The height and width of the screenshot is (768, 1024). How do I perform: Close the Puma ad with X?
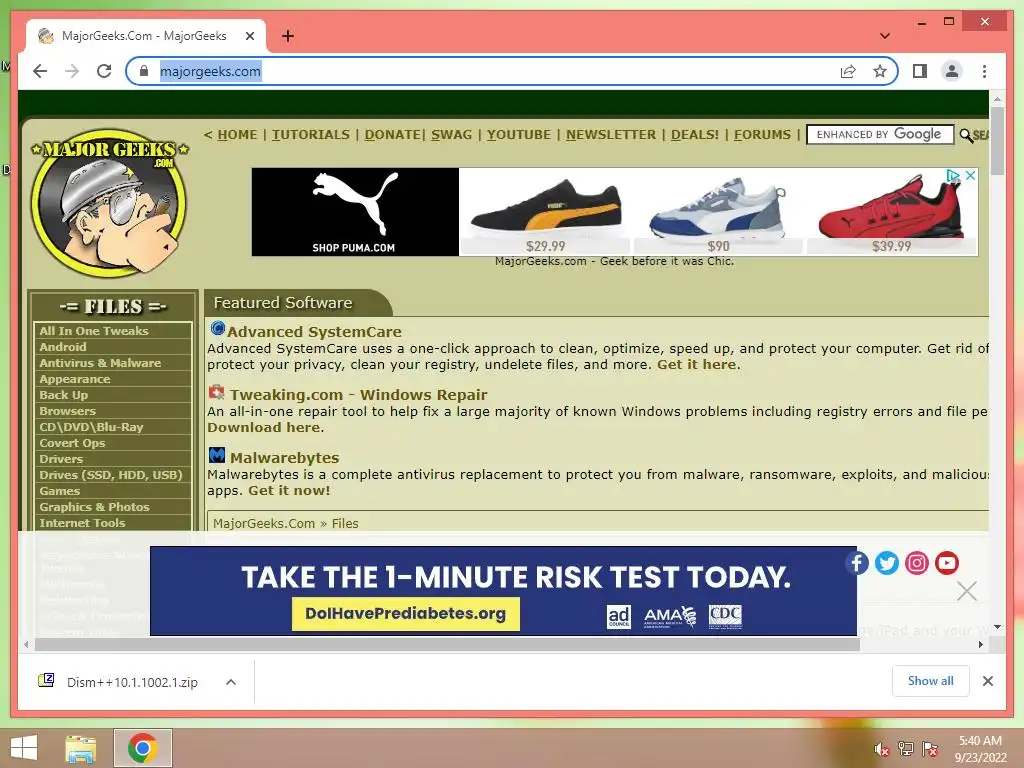pos(970,175)
